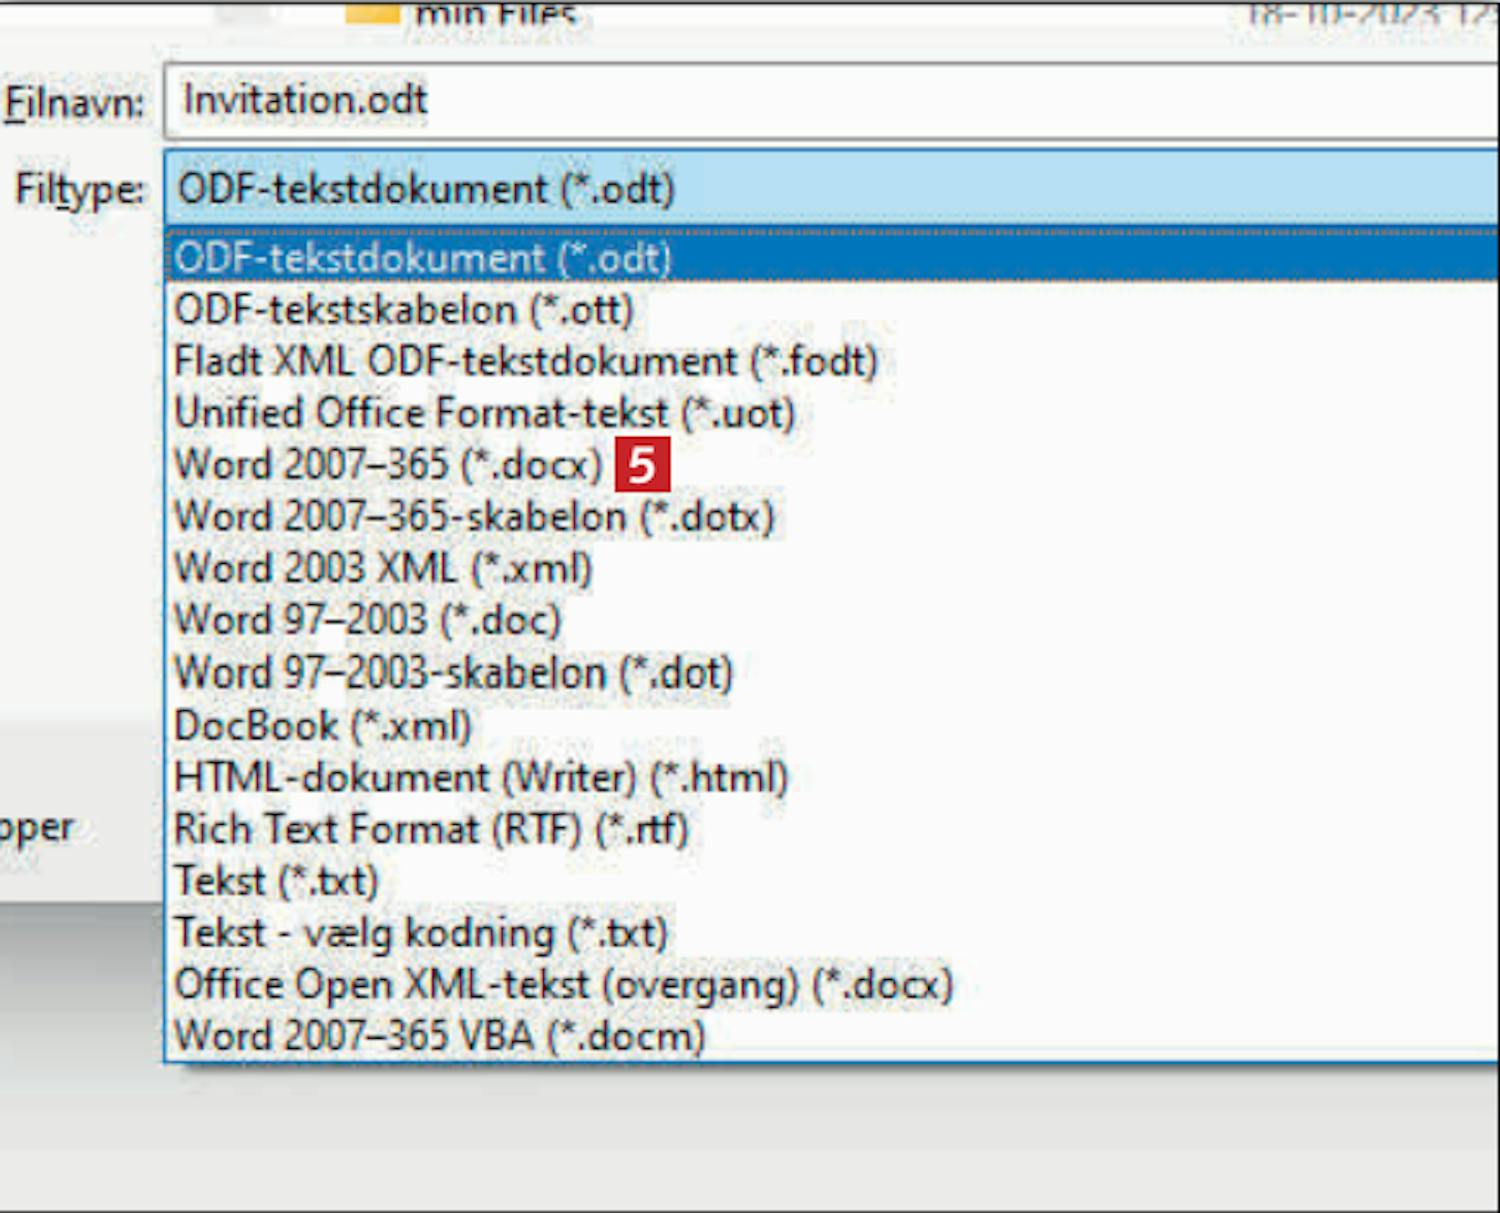Pick Word 2003 XML (*.xml) format
The height and width of the screenshot is (1213, 1500).
(x=832, y=569)
